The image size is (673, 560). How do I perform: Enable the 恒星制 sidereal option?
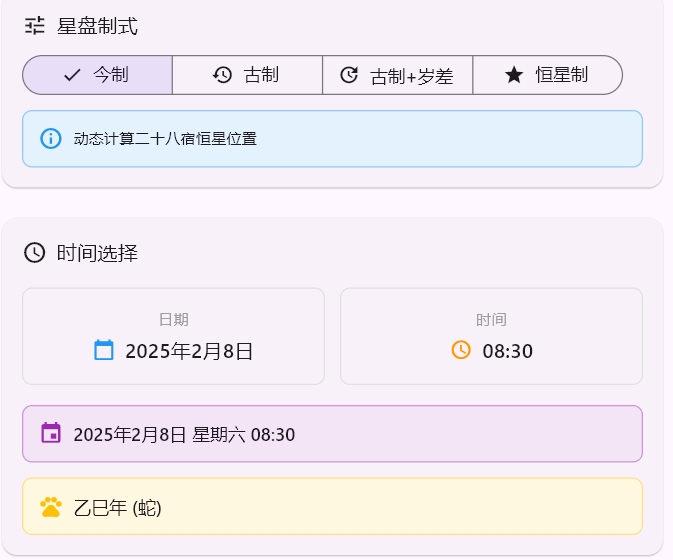(547, 75)
